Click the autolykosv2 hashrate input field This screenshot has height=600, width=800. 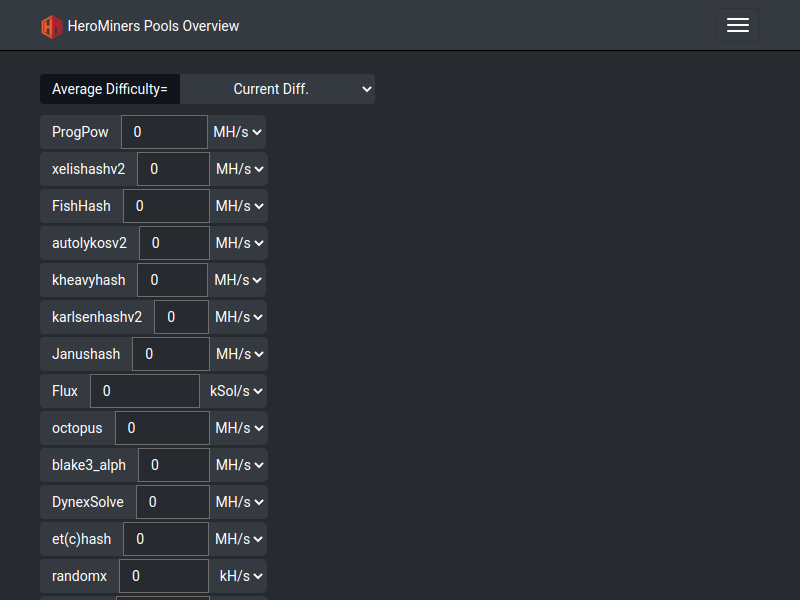(174, 243)
